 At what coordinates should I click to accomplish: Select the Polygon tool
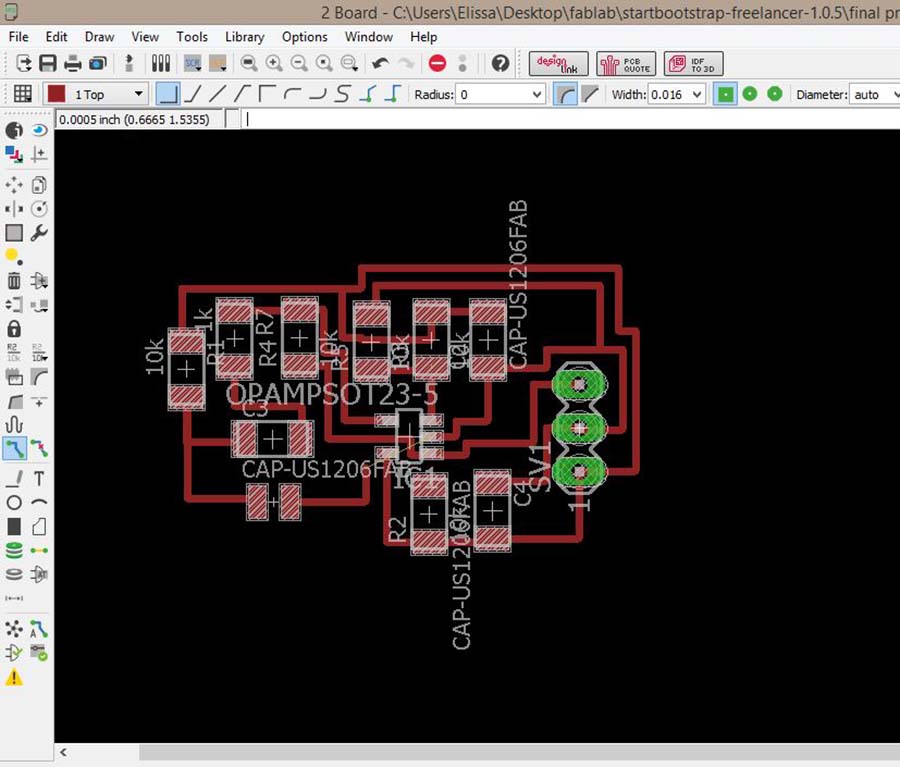[x=39, y=526]
